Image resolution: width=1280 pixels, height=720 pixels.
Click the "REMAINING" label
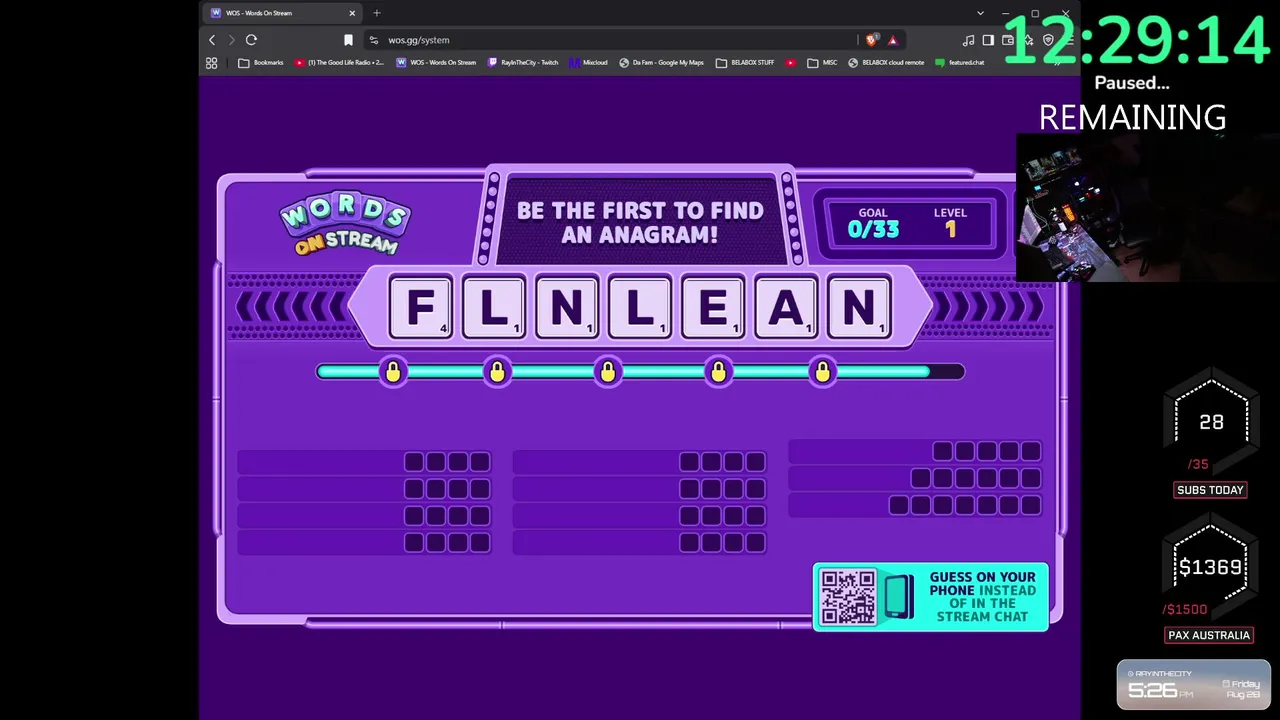tap(1132, 117)
